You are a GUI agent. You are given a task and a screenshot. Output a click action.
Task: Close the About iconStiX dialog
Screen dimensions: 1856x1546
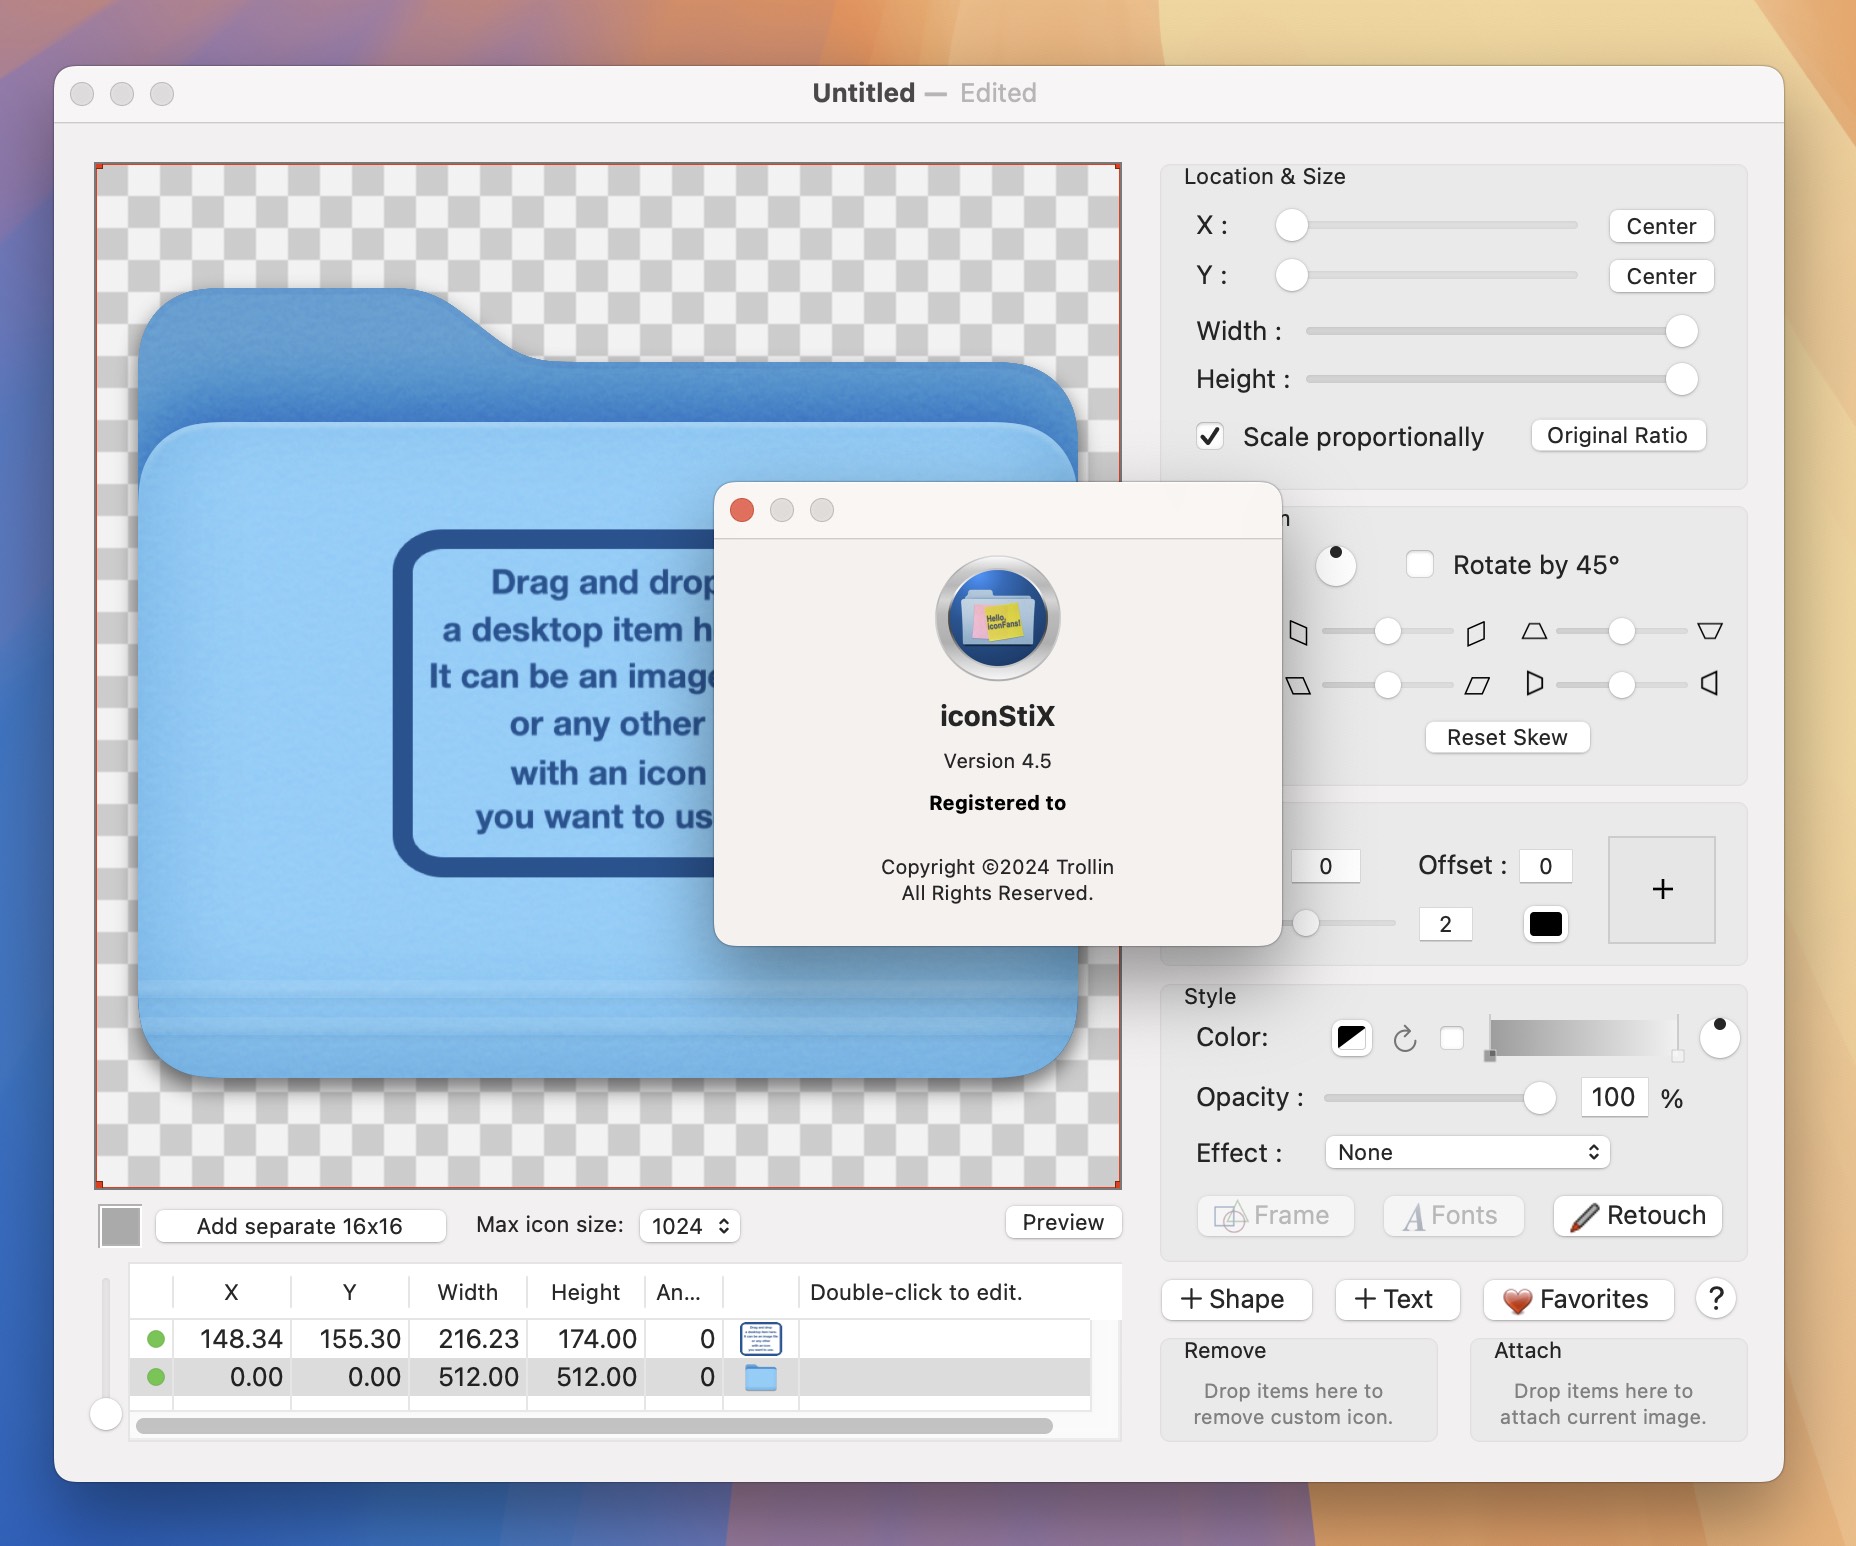742,510
